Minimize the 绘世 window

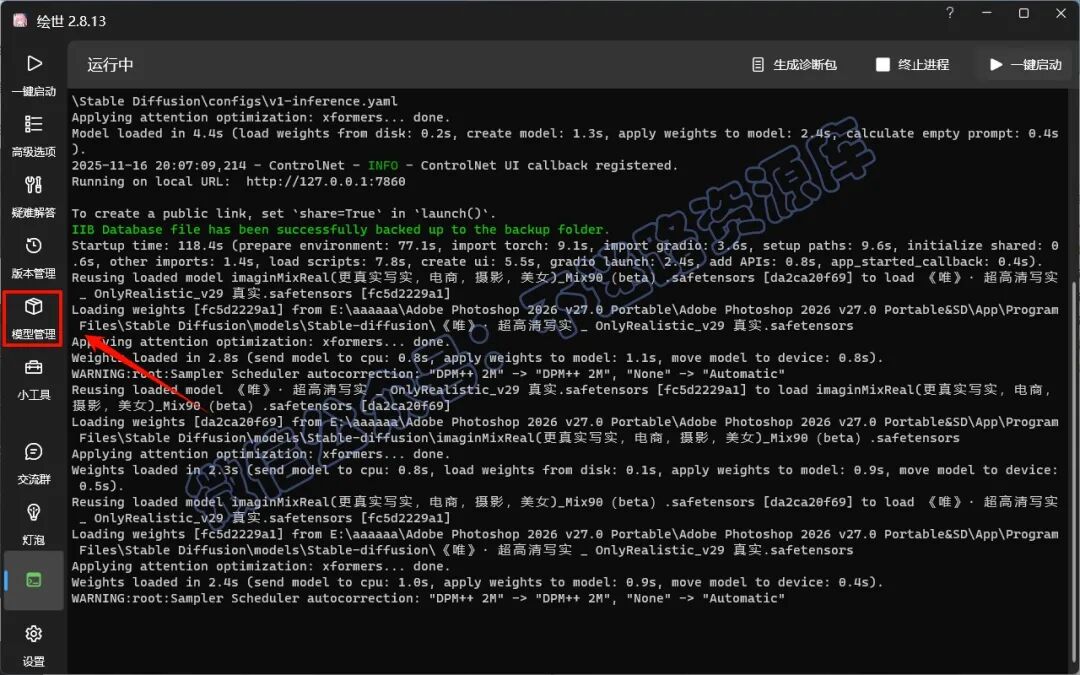(x=986, y=13)
